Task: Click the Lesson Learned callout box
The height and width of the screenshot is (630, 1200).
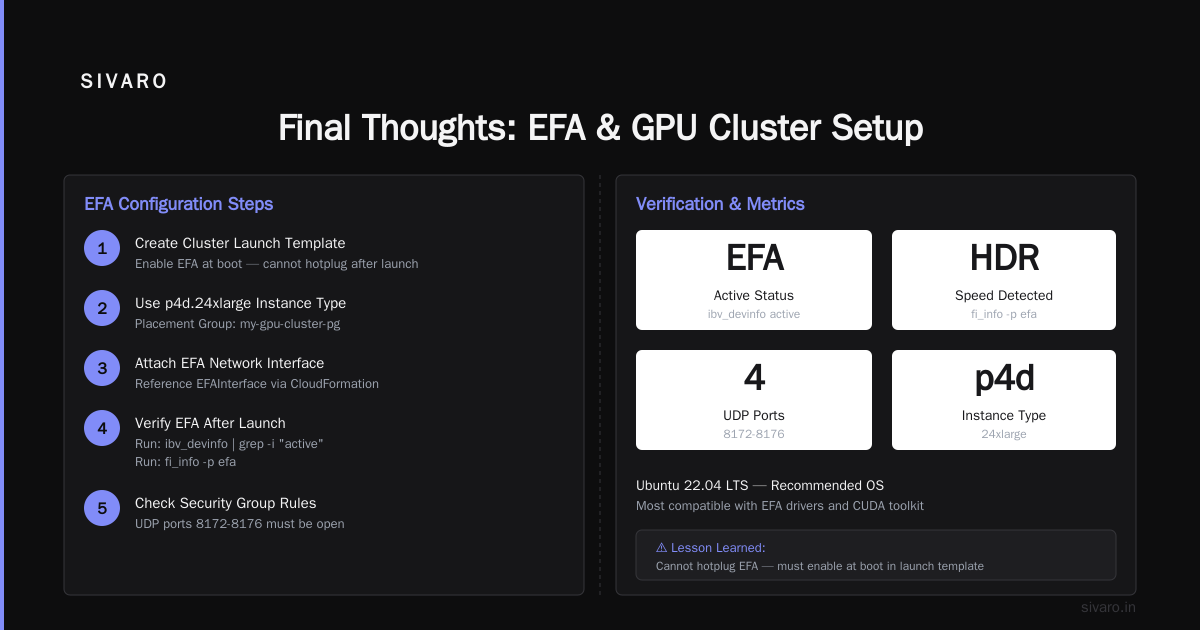Action: click(x=876, y=555)
